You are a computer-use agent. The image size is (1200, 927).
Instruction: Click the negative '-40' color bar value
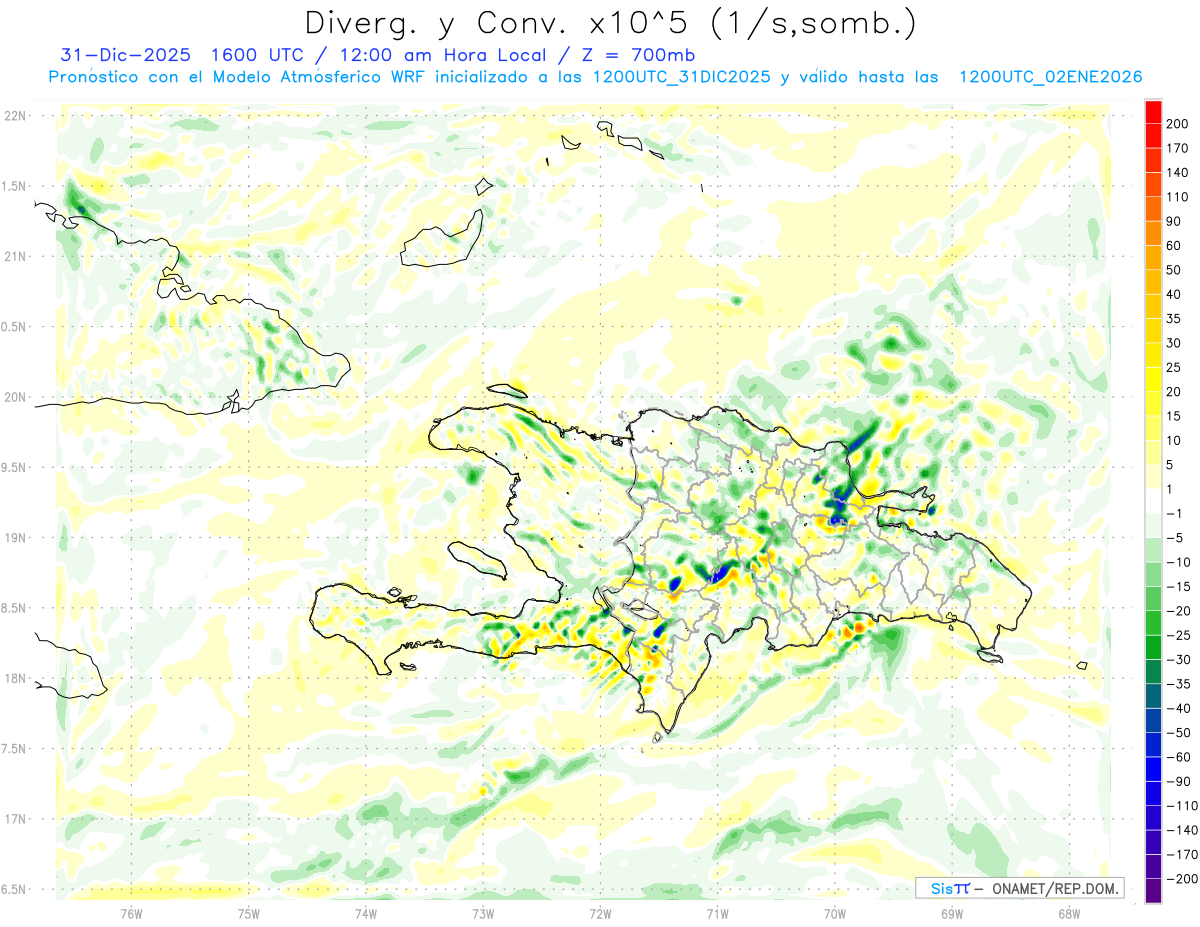[1181, 708]
